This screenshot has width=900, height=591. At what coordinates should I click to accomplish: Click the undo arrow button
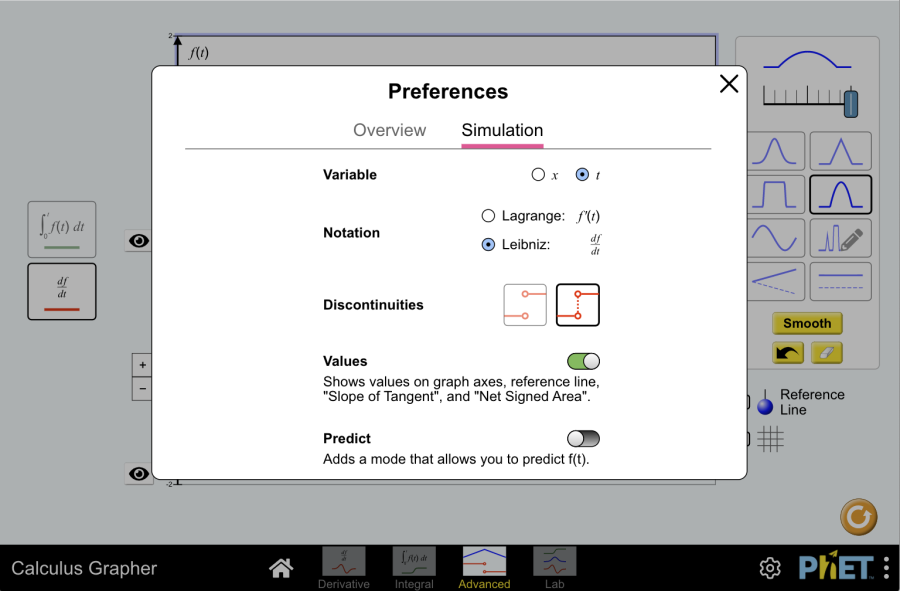[x=788, y=353]
